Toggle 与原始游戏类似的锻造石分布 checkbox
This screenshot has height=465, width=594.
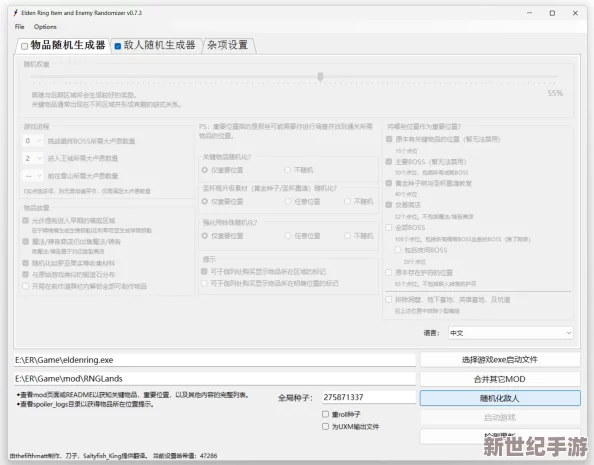tap(25, 274)
